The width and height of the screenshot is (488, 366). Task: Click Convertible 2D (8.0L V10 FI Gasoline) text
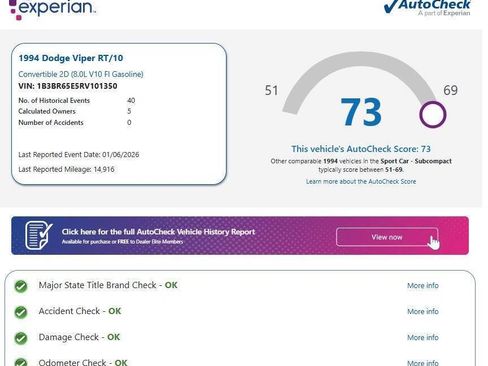click(x=81, y=74)
